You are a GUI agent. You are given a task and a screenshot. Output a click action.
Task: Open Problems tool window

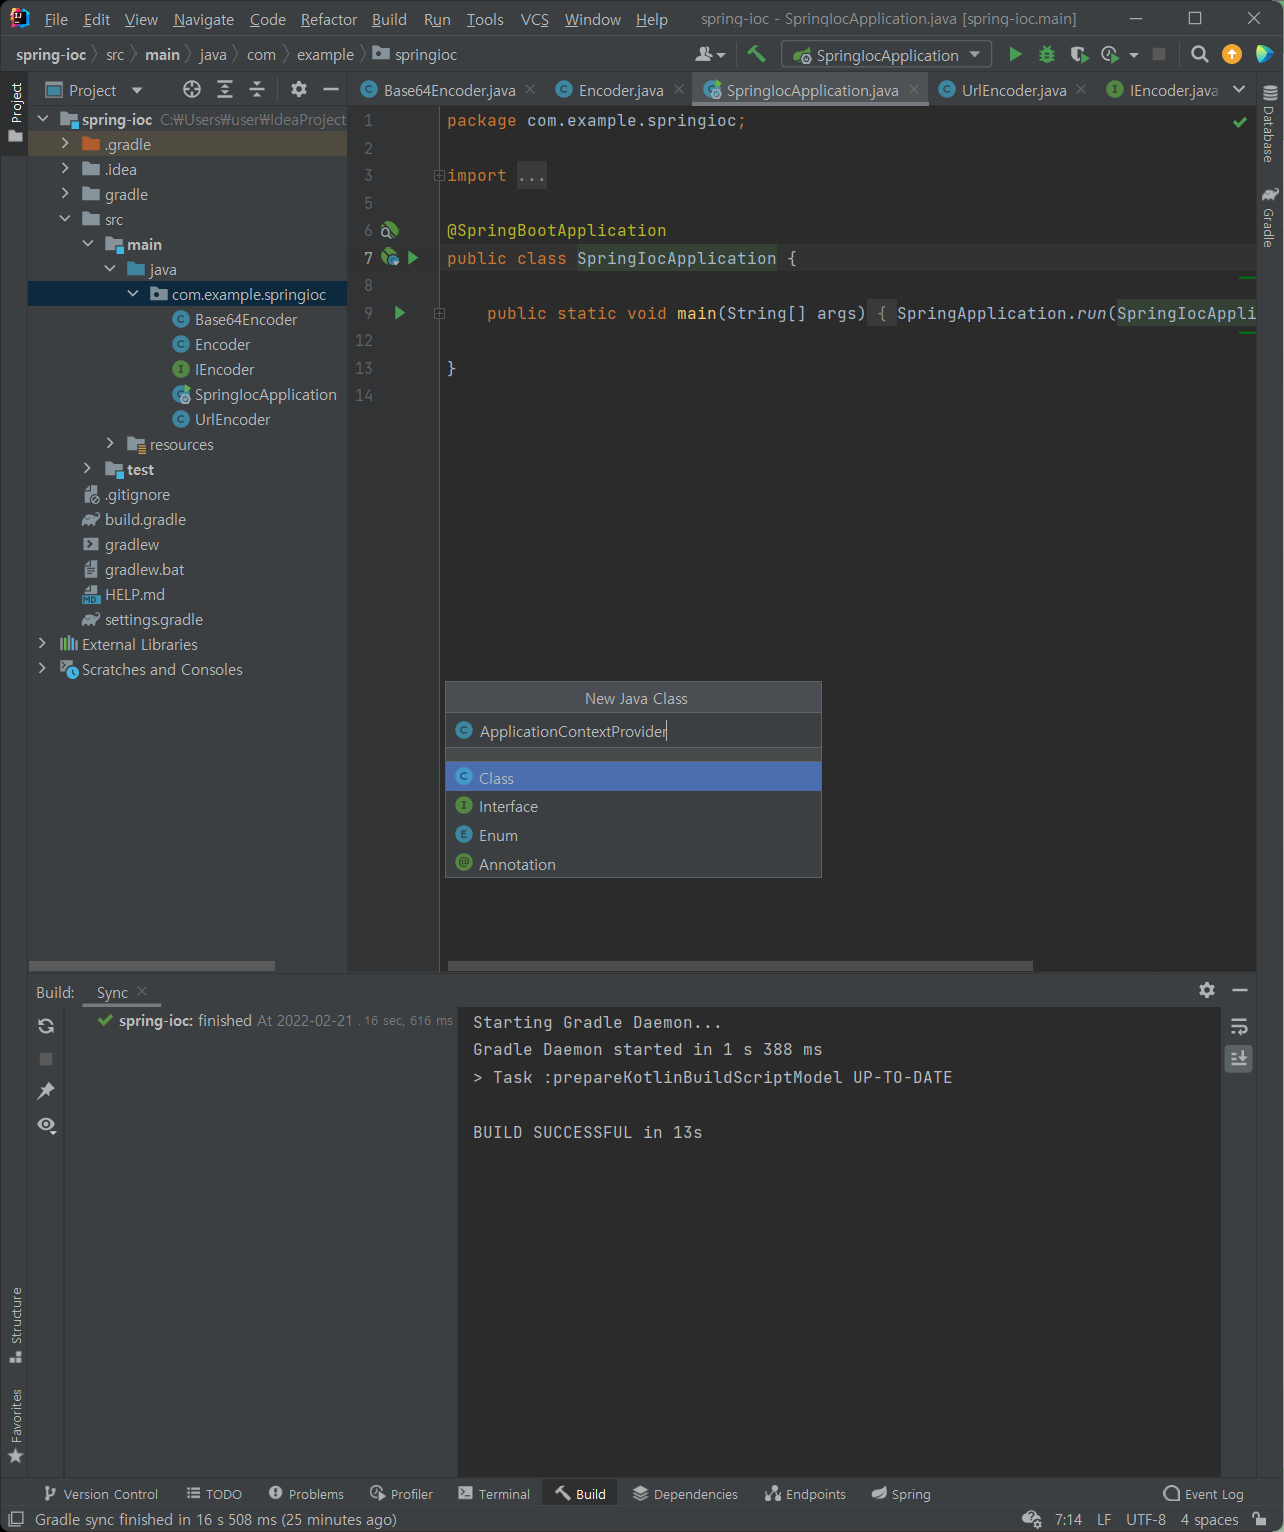point(306,1494)
